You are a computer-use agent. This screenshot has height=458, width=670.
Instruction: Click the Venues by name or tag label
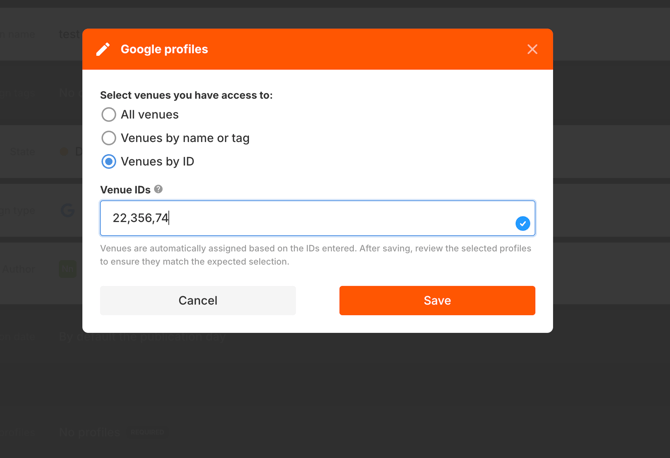(x=185, y=138)
